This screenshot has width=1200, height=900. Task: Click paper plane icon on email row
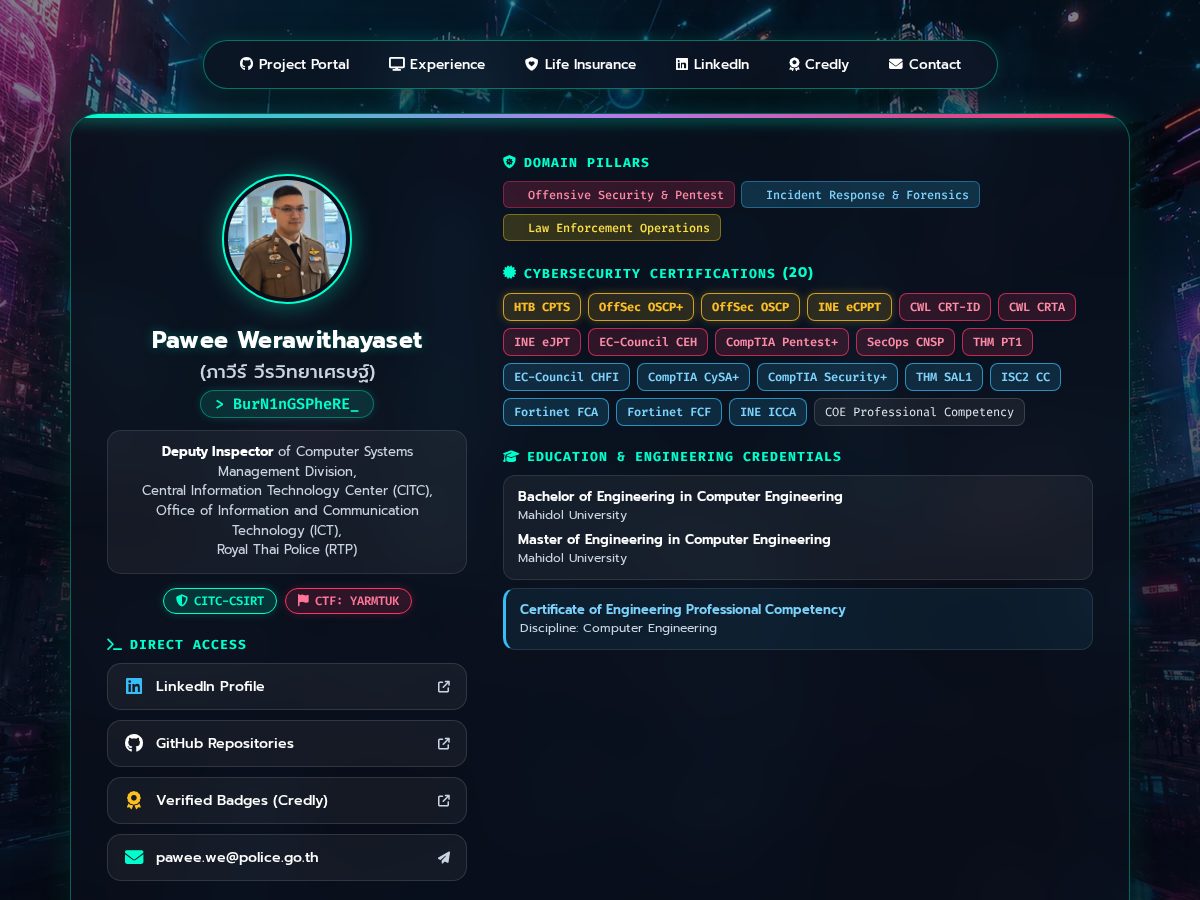(x=444, y=857)
